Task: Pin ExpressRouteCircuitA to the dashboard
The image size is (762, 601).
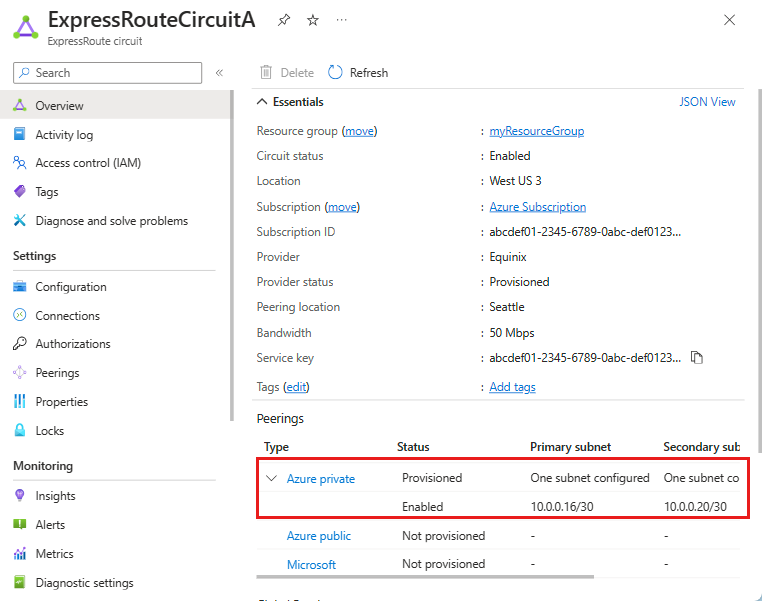Action: (284, 20)
